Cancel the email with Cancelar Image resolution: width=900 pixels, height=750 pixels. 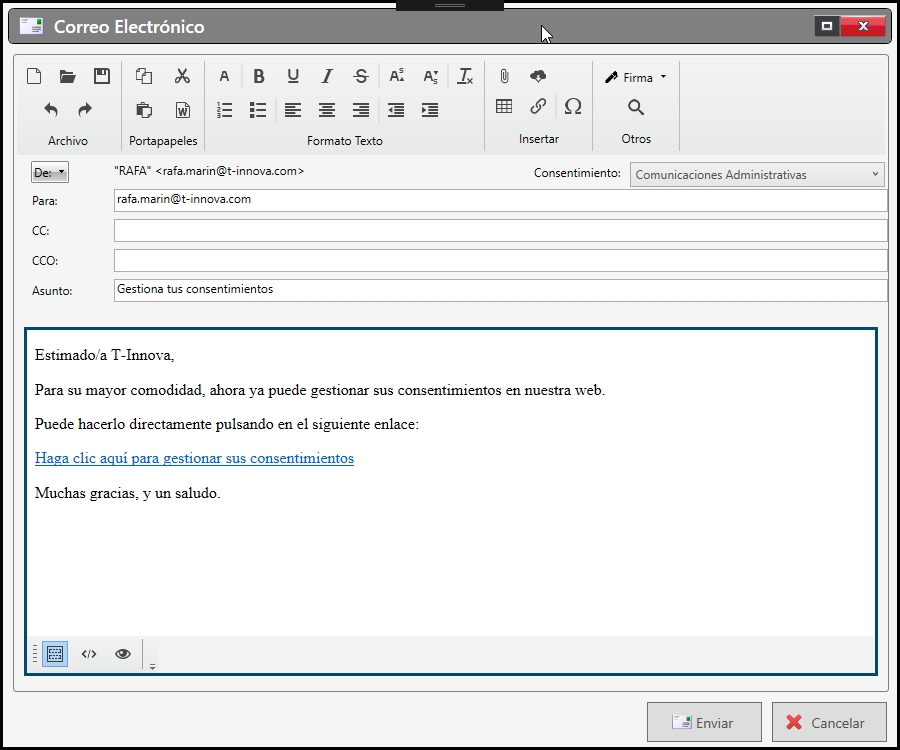(829, 722)
